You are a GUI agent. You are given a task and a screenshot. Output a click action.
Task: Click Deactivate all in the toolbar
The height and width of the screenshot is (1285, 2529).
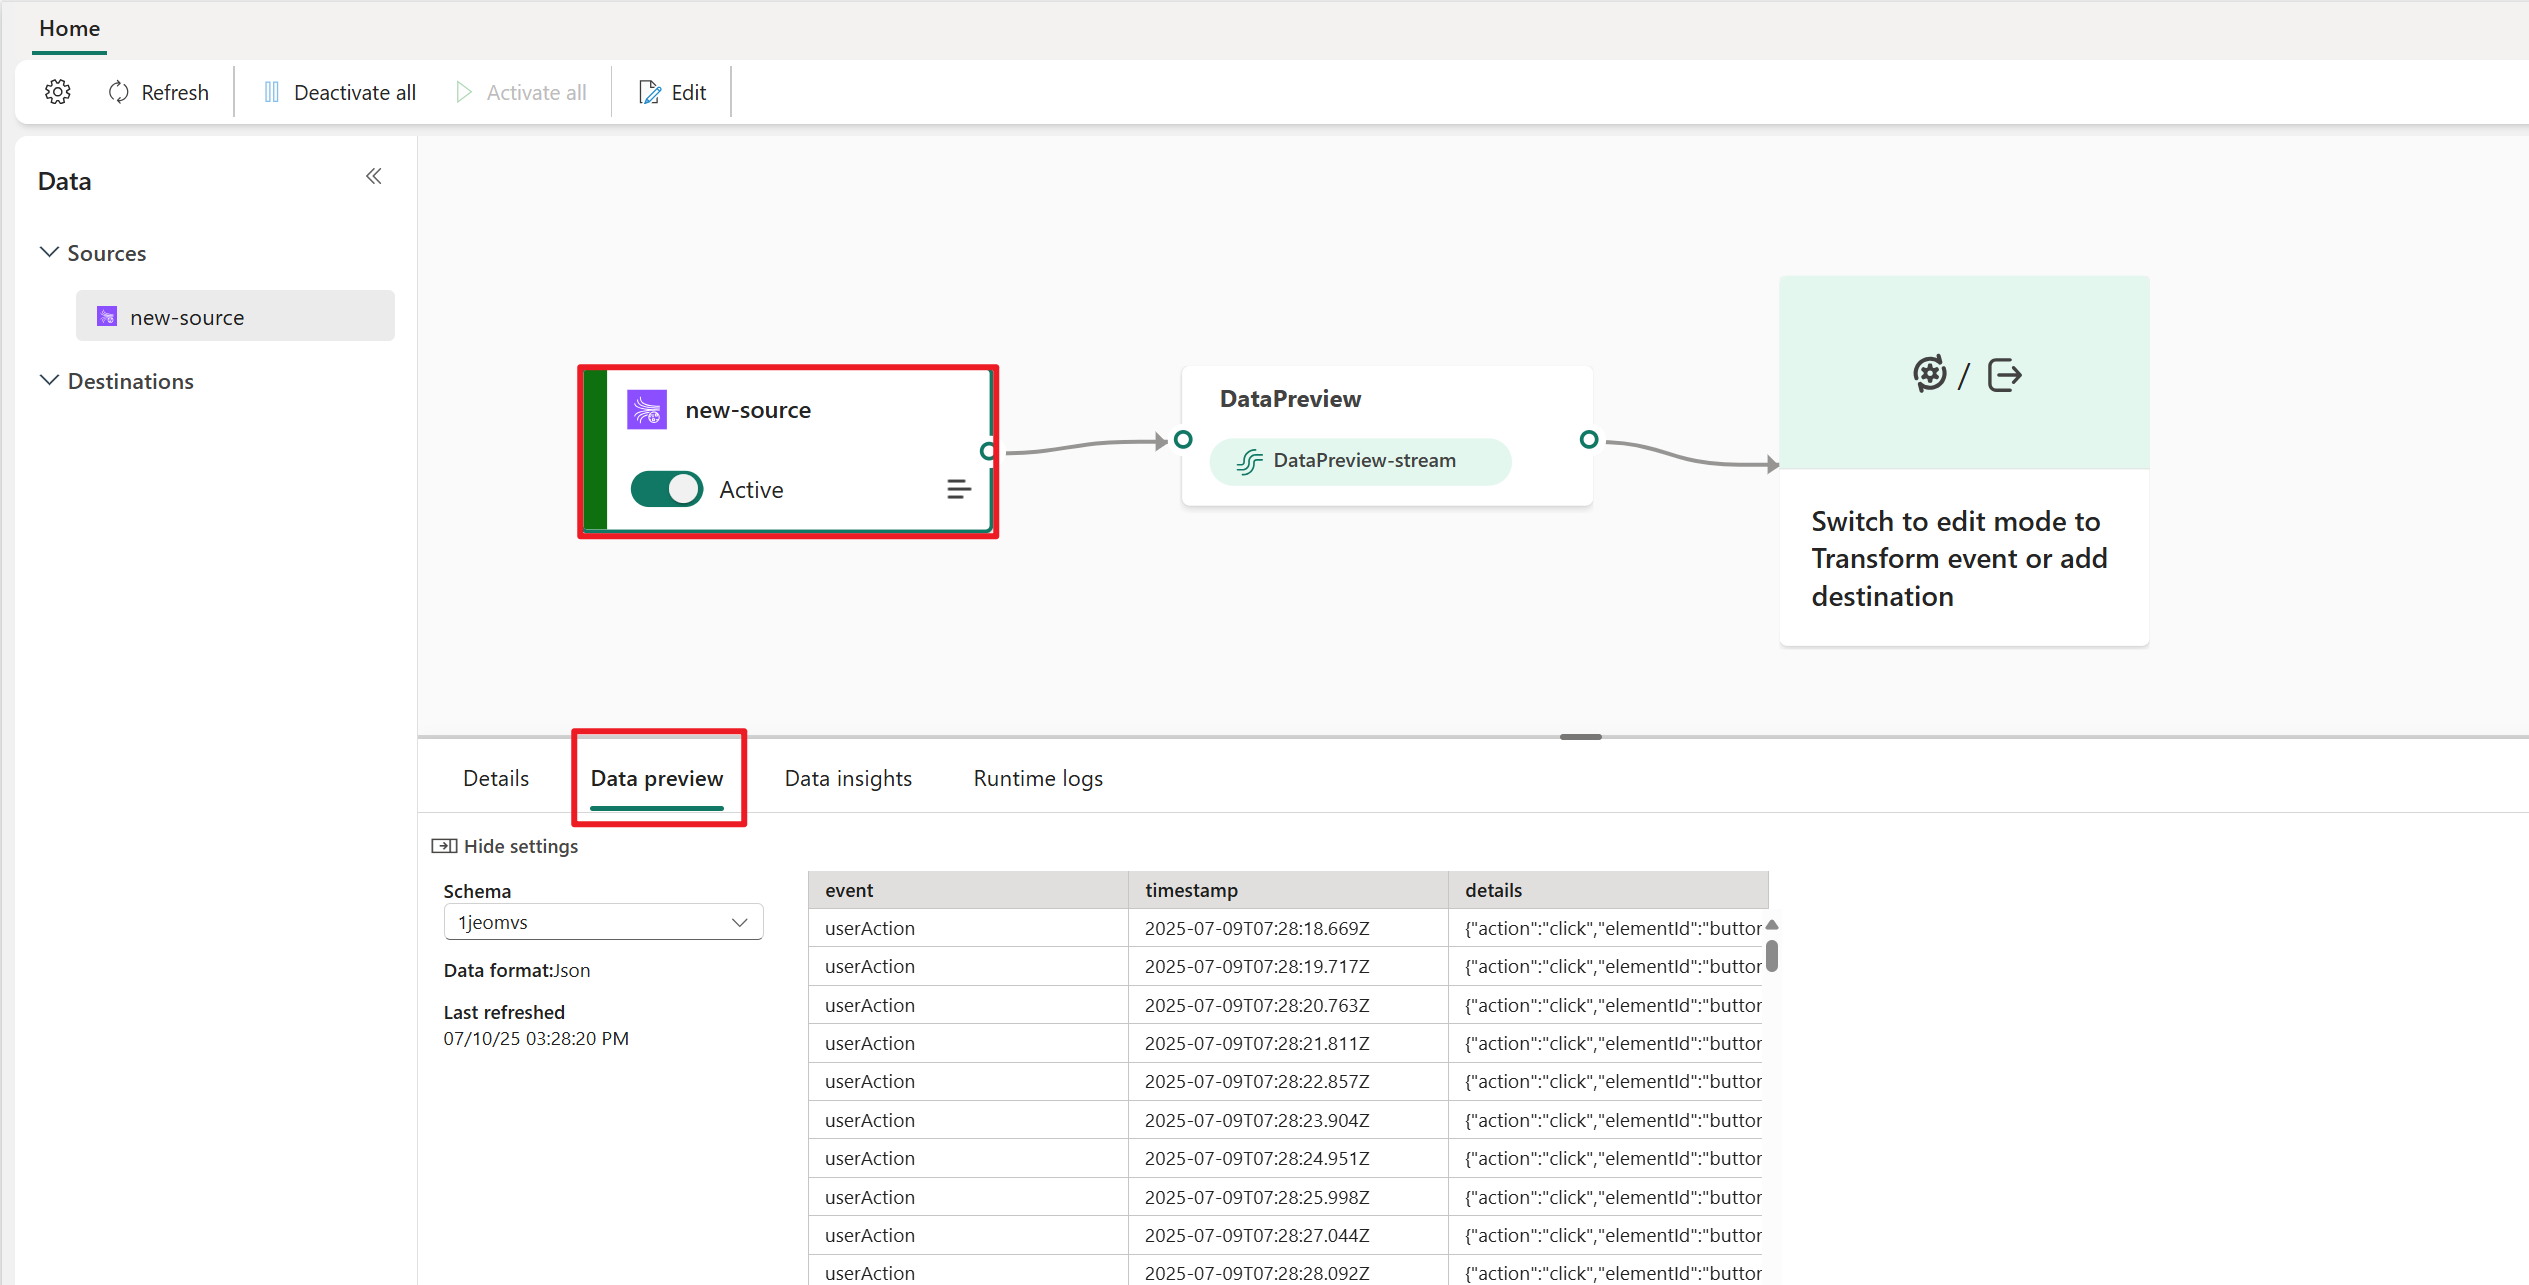[x=340, y=92]
